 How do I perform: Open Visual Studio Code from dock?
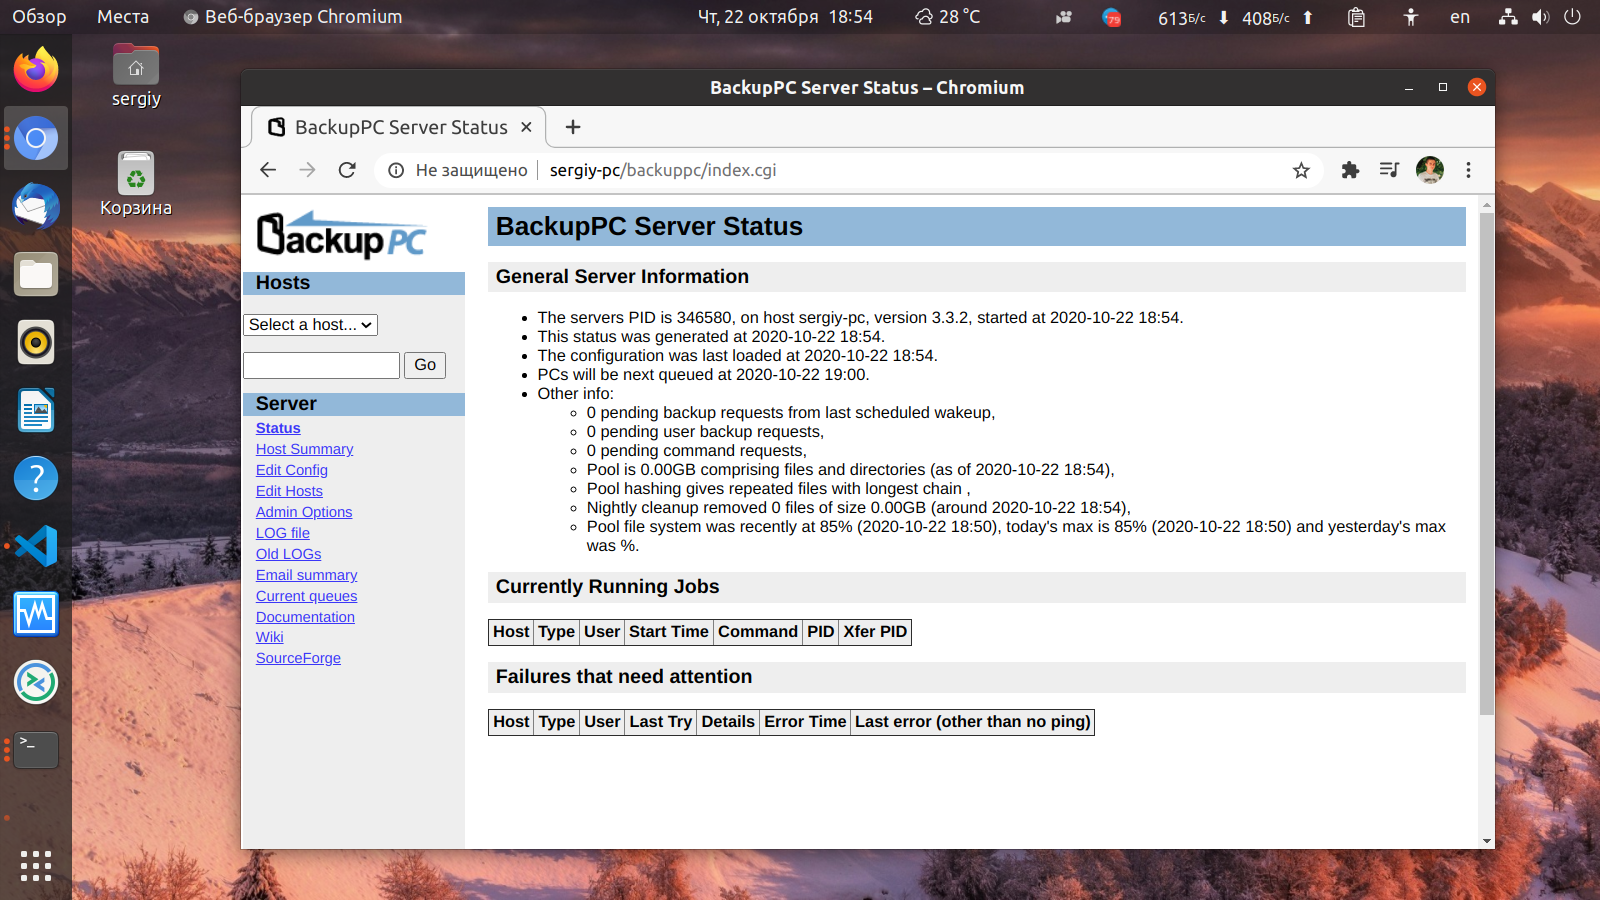[36, 546]
